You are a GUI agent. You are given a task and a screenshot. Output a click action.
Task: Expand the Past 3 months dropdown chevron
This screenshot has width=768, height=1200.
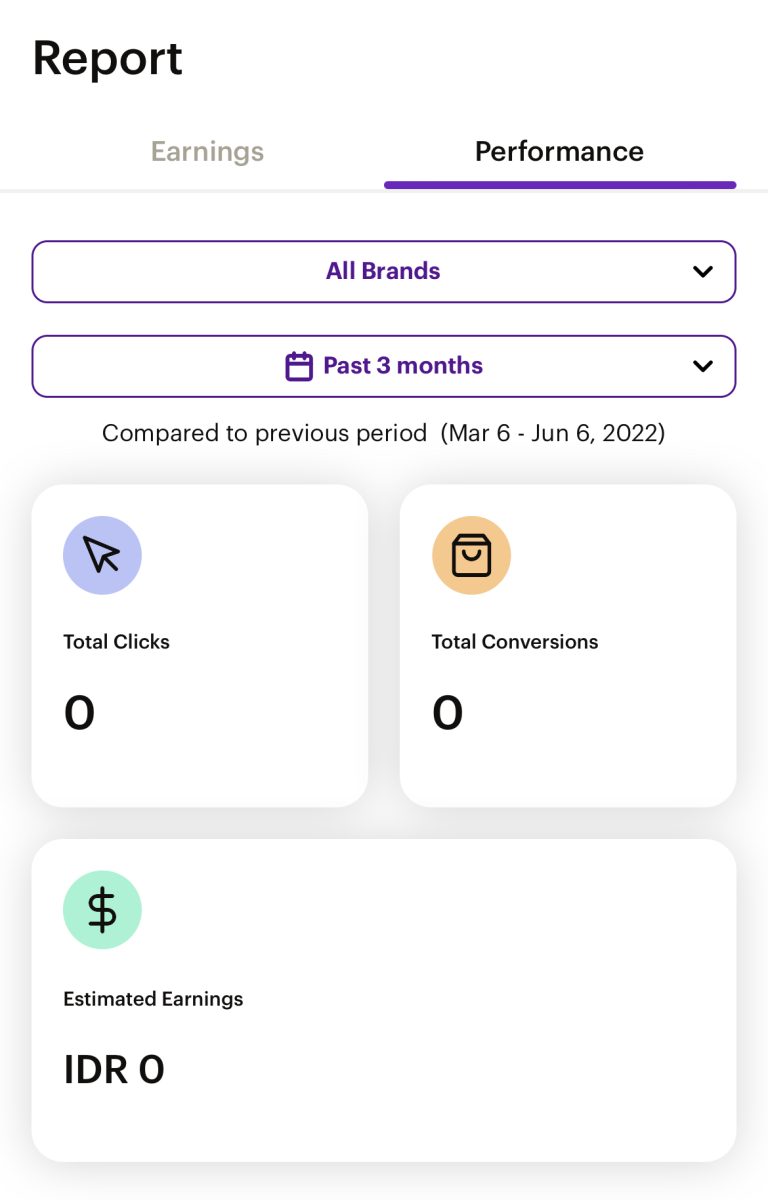tap(703, 366)
